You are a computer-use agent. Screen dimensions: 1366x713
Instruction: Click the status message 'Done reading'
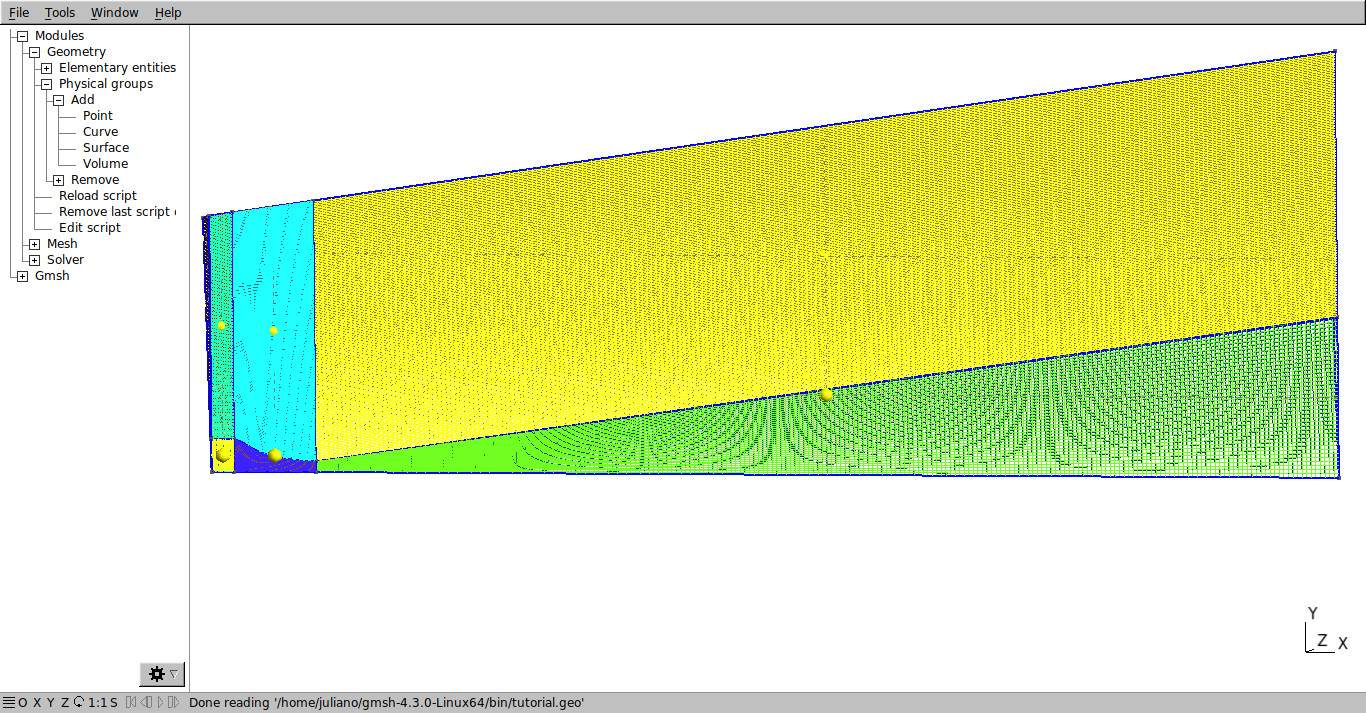386,703
